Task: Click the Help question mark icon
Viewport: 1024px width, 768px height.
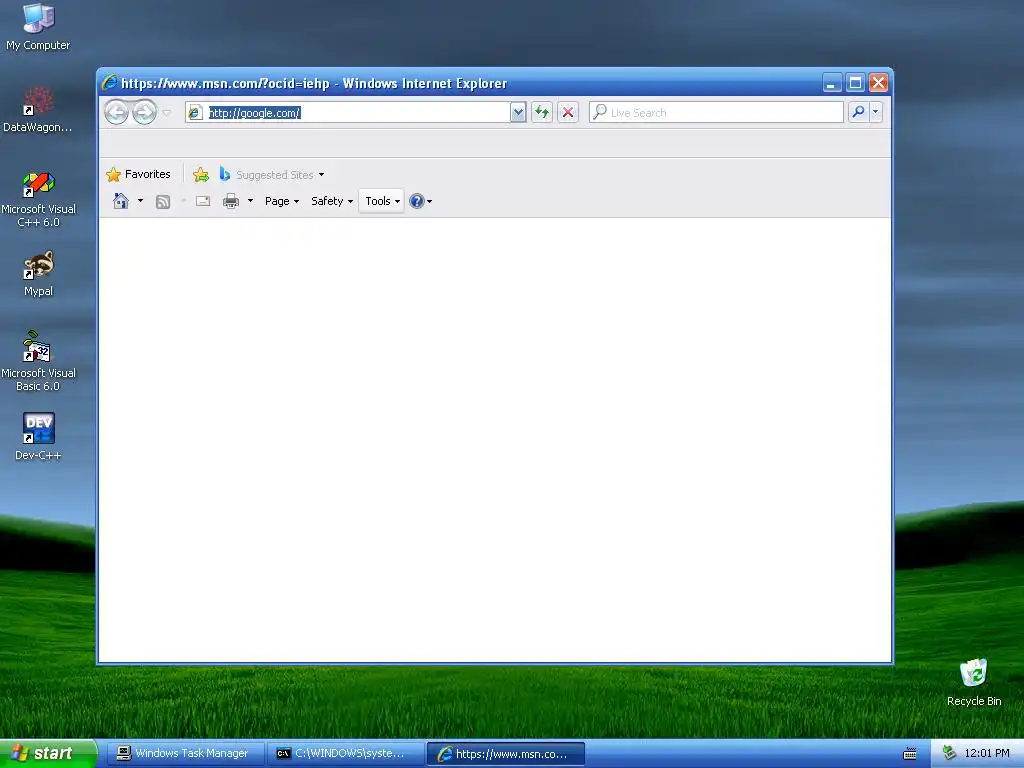Action: [417, 201]
